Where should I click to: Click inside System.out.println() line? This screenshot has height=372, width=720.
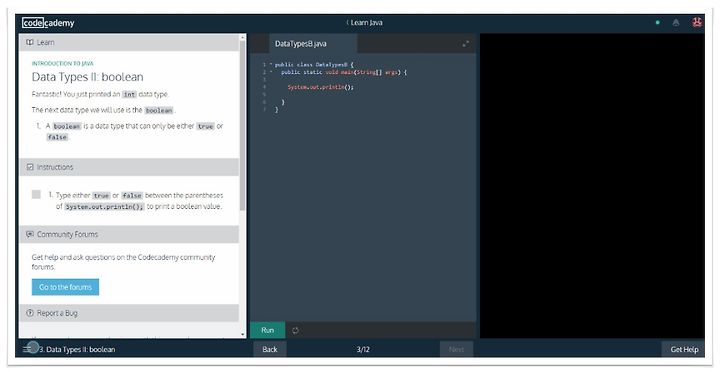tap(321, 87)
